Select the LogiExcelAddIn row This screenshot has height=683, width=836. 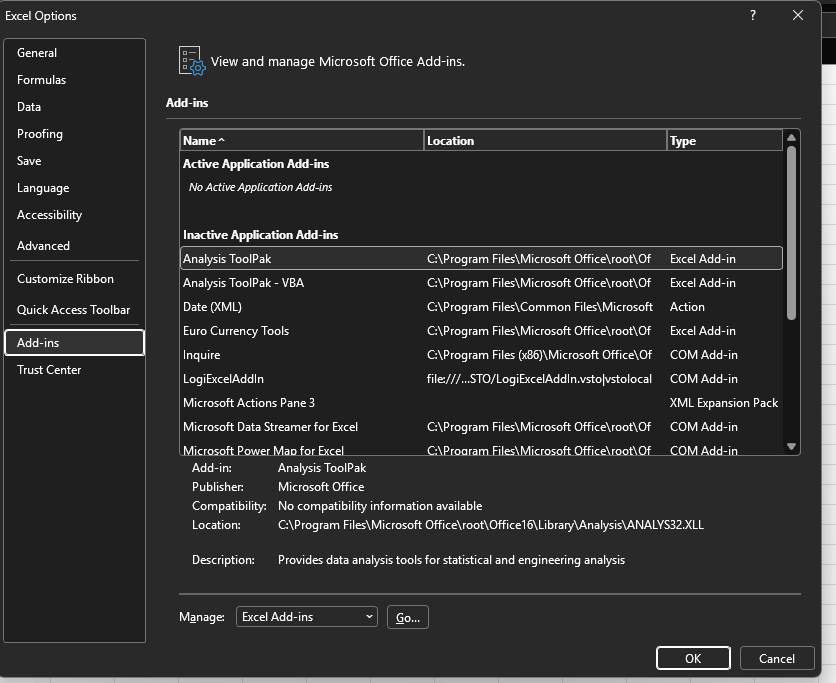[x=481, y=379]
